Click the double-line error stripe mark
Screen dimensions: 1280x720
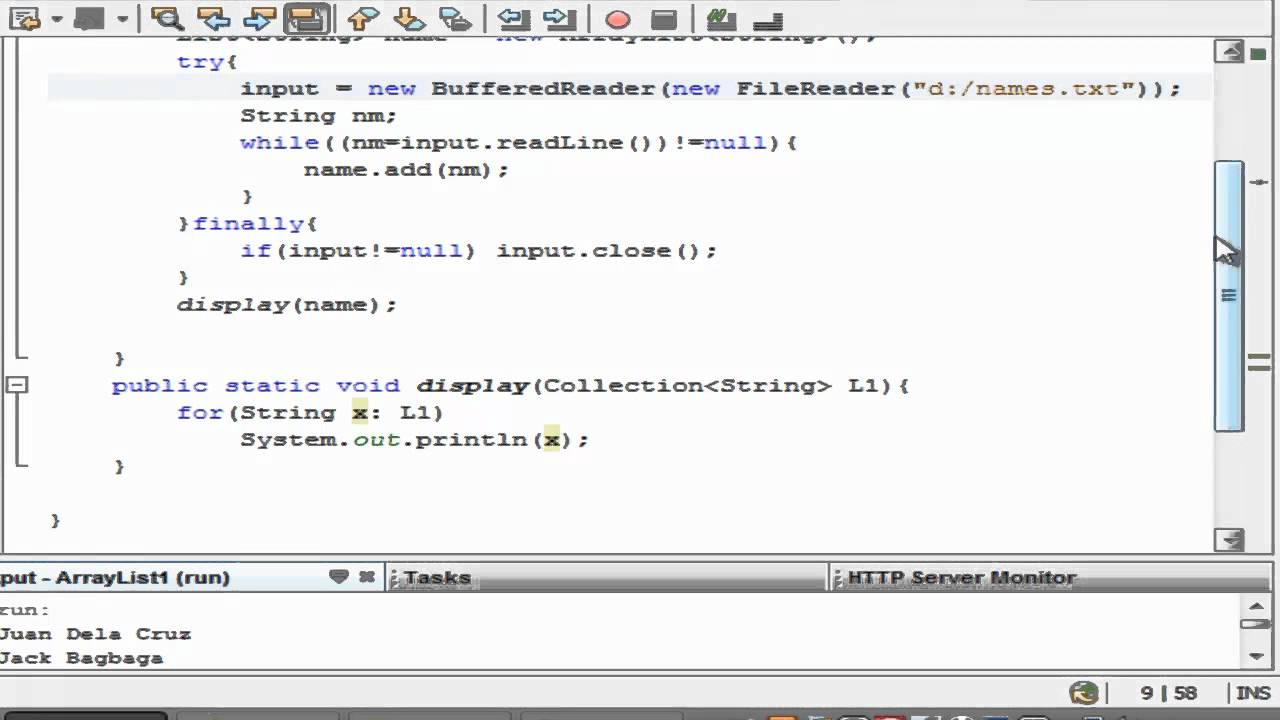point(1259,362)
